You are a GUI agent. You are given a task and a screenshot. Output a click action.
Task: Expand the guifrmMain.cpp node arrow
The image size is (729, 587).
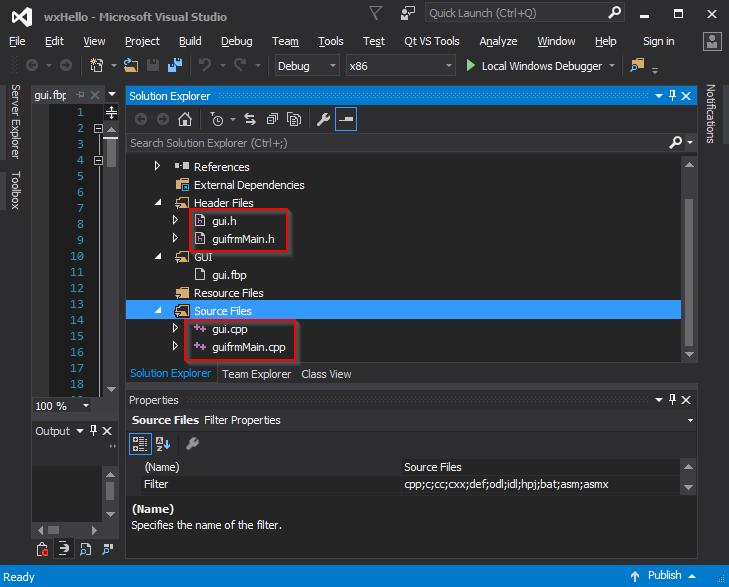point(175,346)
